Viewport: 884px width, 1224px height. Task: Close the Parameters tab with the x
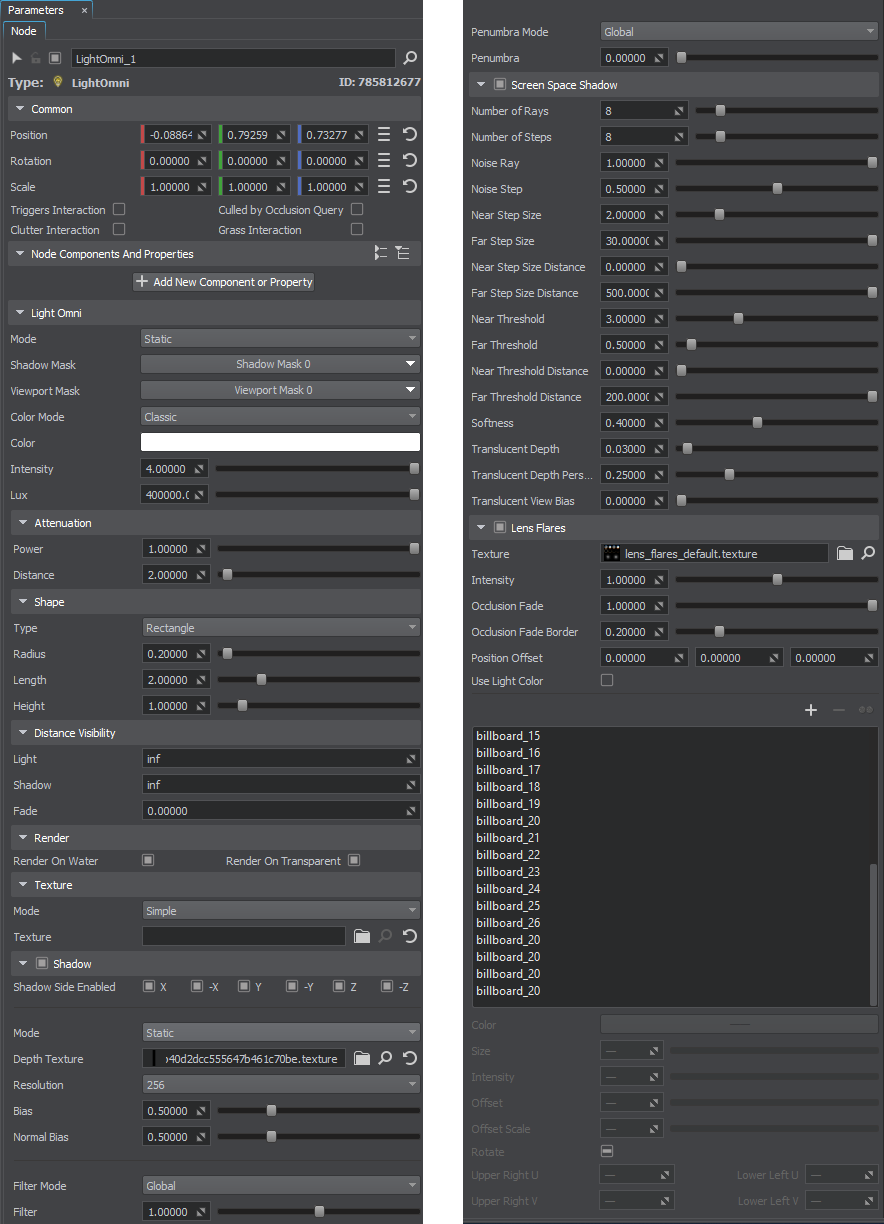coord(84,10)
